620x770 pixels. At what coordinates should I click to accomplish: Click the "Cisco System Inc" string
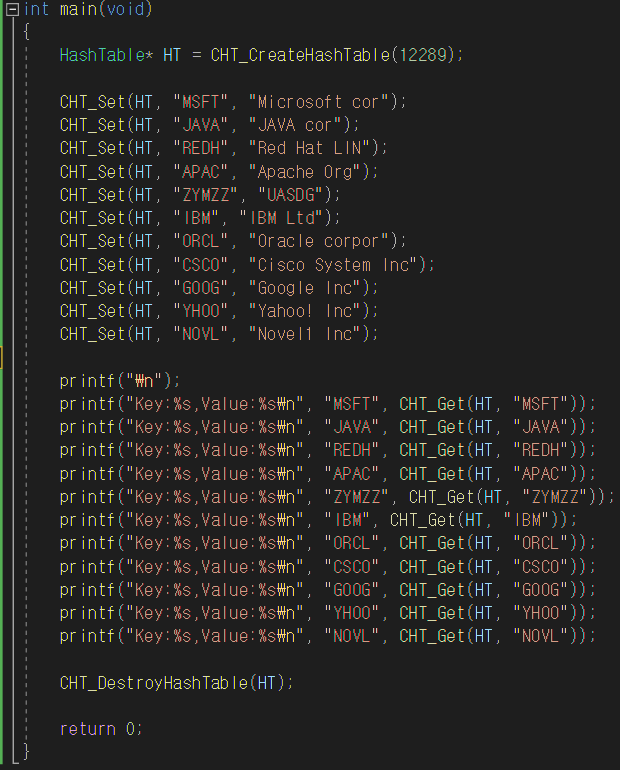334,265
